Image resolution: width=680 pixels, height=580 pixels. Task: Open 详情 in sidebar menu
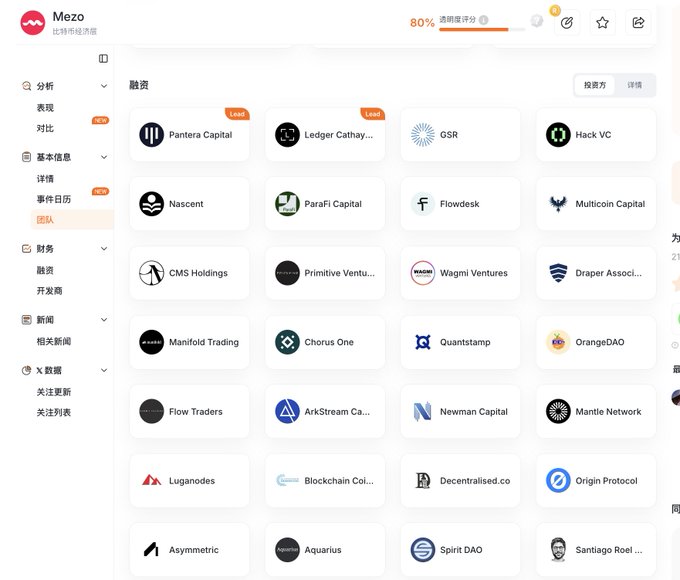[45, 179]
